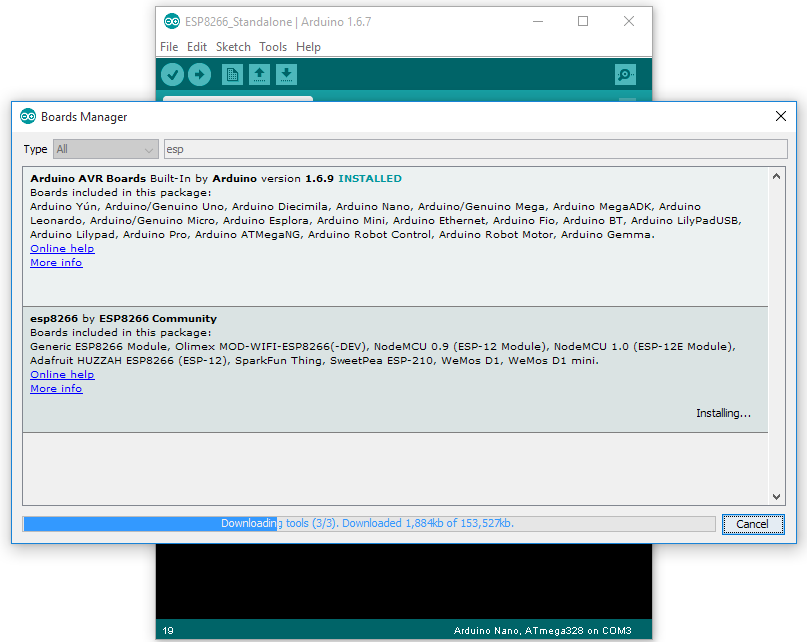Open More info under Arduino AVR Boards
Image resolution: width=807 pixels, height=642 pixels.
[56, 263]
